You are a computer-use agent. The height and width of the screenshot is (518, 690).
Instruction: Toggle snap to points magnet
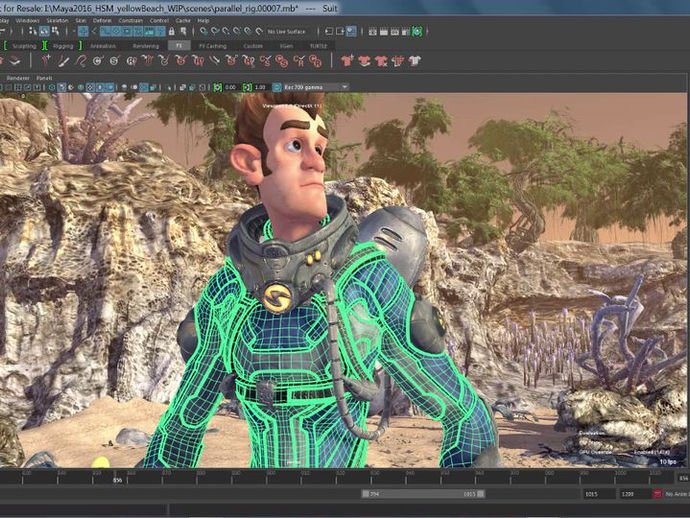(226, 31)
